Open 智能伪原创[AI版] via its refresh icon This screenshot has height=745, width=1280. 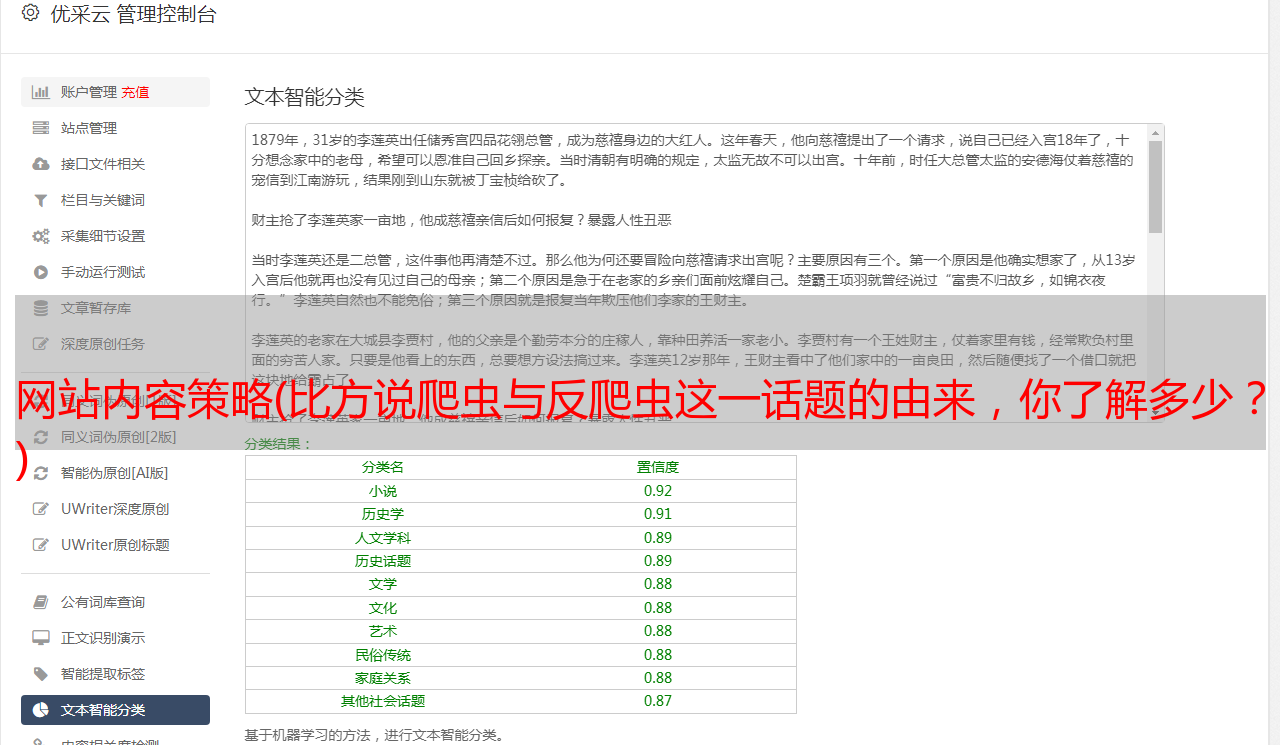(41, 473)
